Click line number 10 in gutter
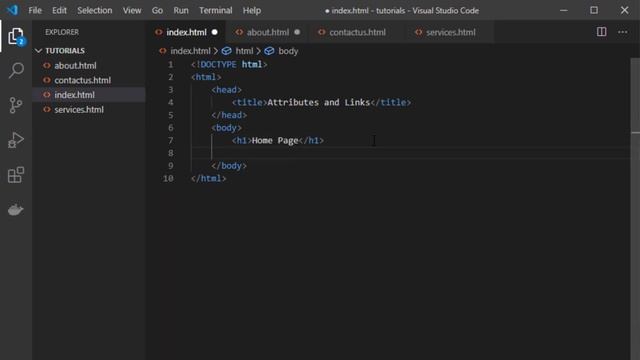640x360 pixels. [x=168, y=178]
